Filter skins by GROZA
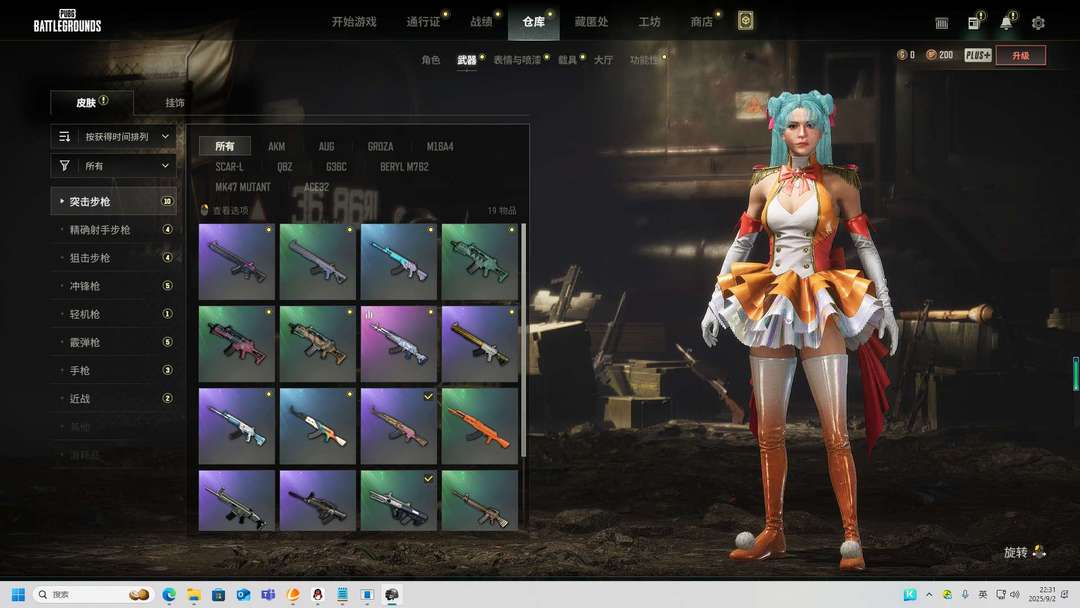Screen dimensions: 1080x608 tap(380, 146)
